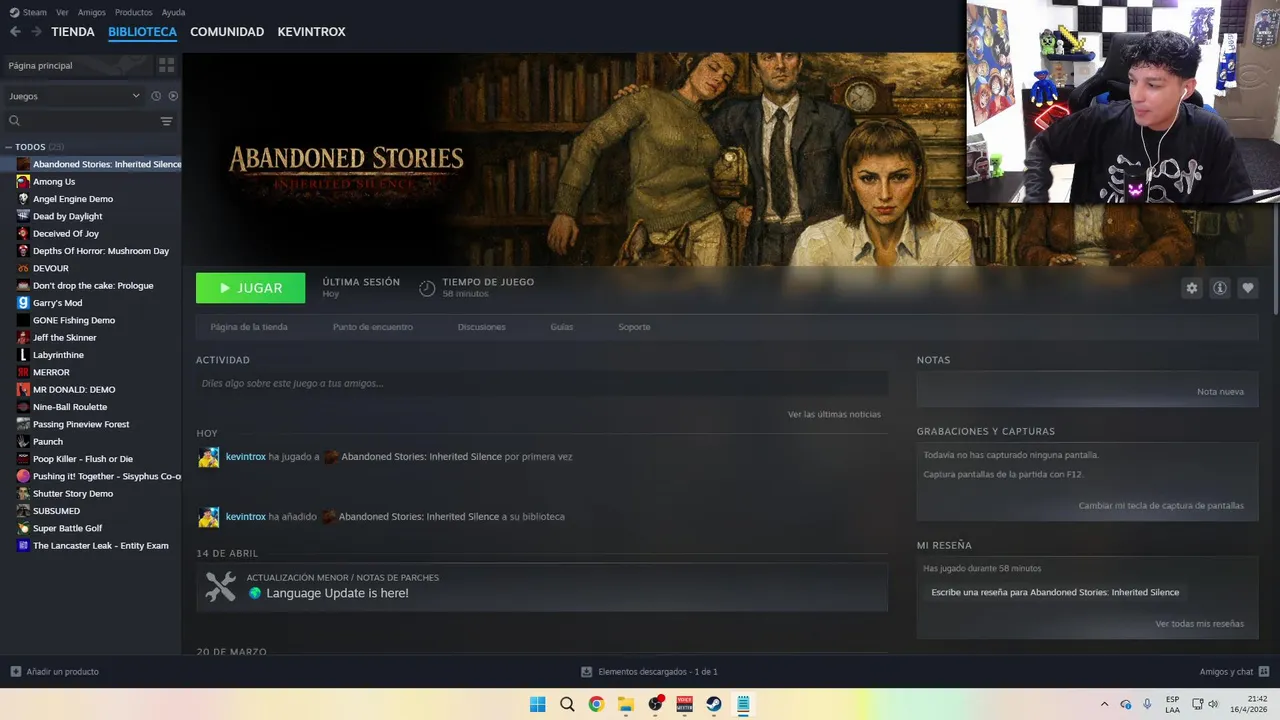
Task: Click kevintrox avatar in first activity entry
Action: (208, 457)
